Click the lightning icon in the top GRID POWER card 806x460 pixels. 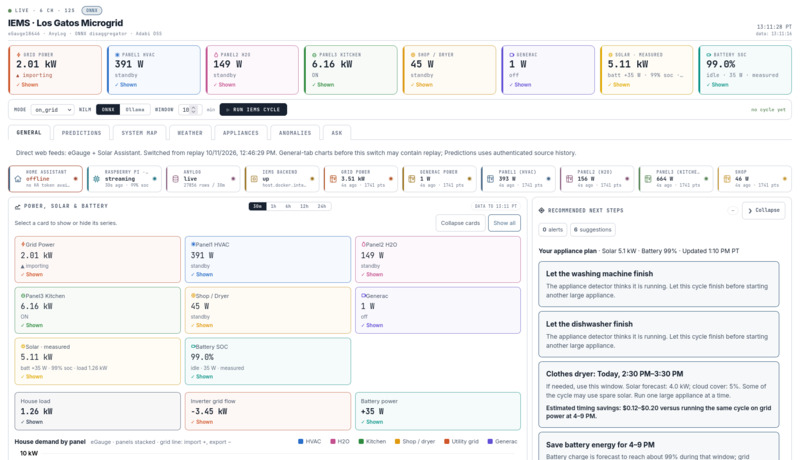[x=19, y=54]
